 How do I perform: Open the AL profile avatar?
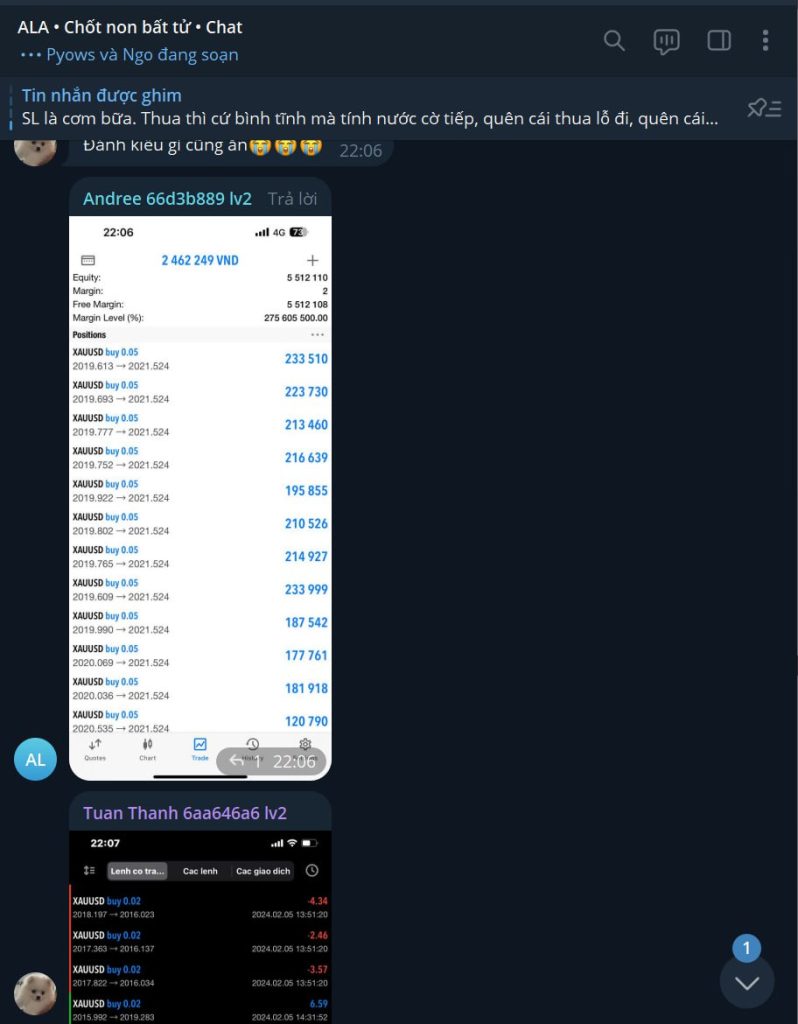pyautogui.click(x=35, y=760)
